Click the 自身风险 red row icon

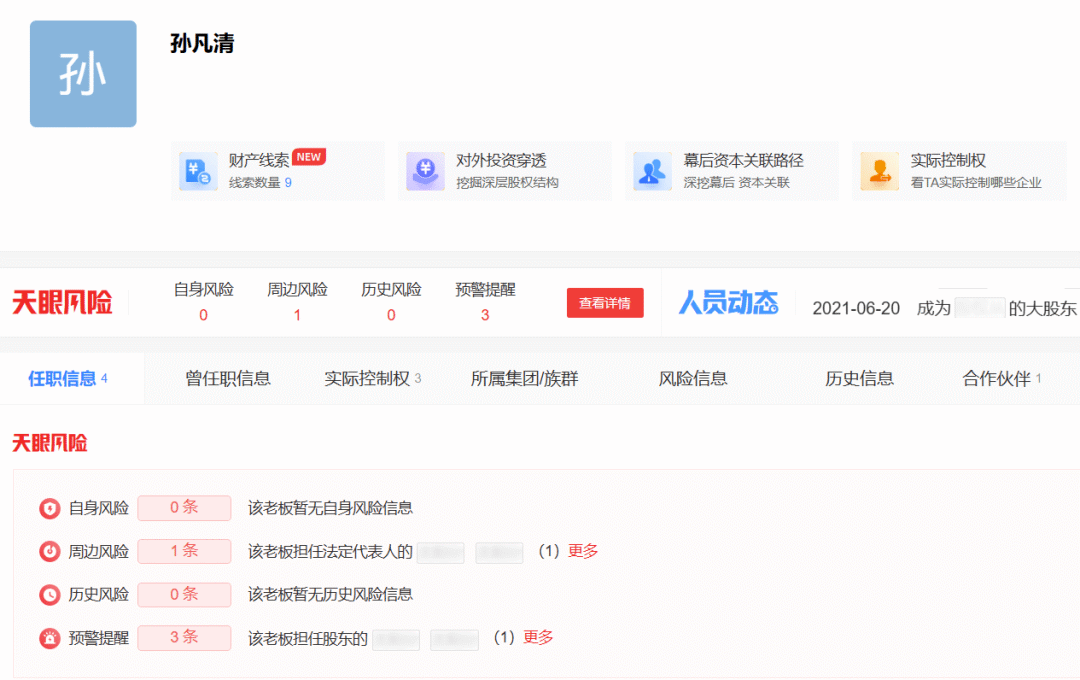coord(49,508)
